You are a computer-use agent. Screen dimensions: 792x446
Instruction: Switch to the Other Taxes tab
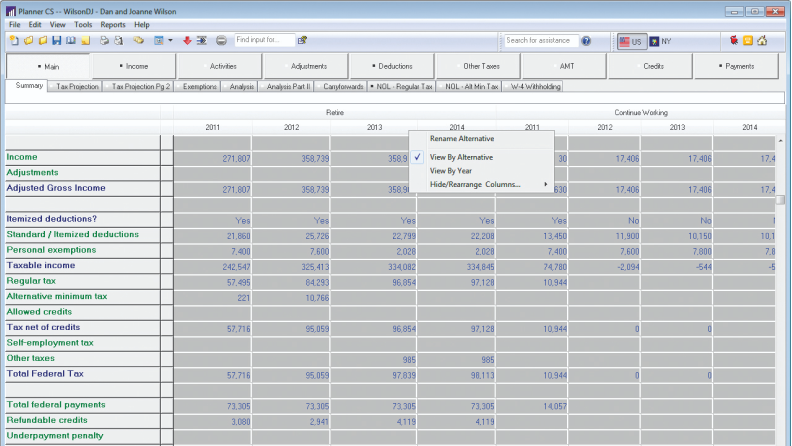pos(478,66)
